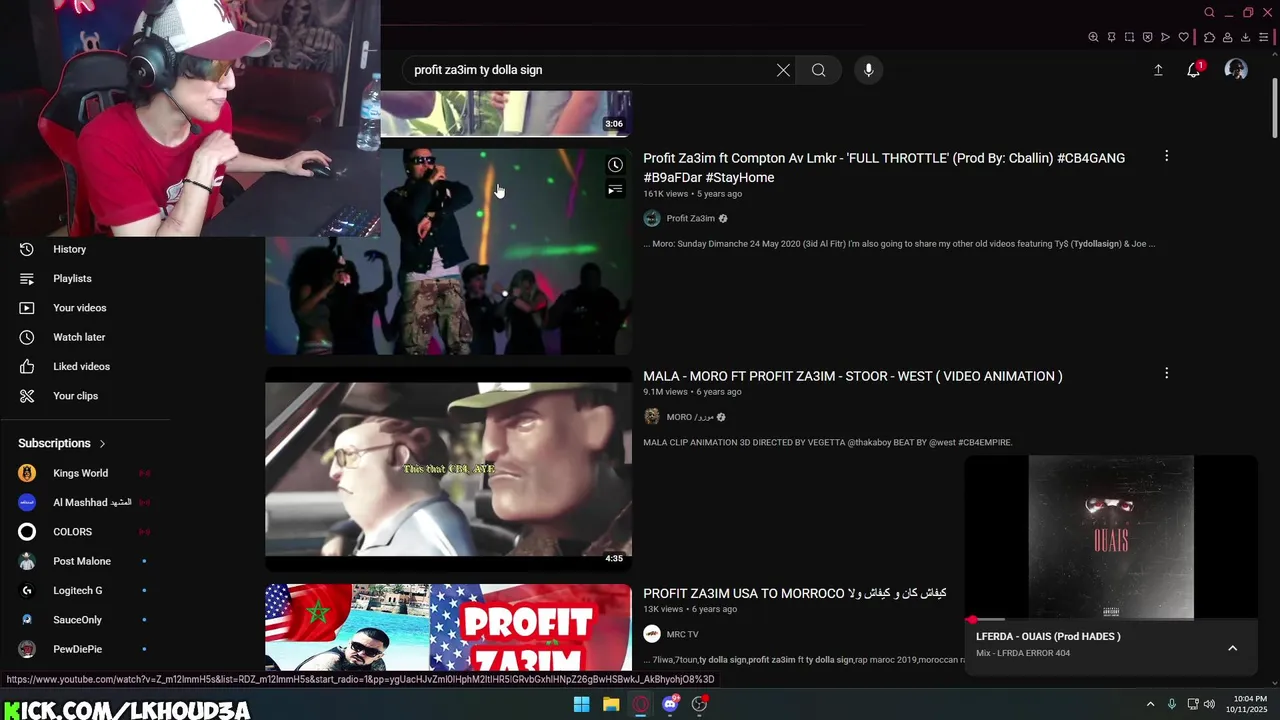
Task: Open MALA - MORO FT PROFIT ZA3IM title
Action: tap(852, 376)
